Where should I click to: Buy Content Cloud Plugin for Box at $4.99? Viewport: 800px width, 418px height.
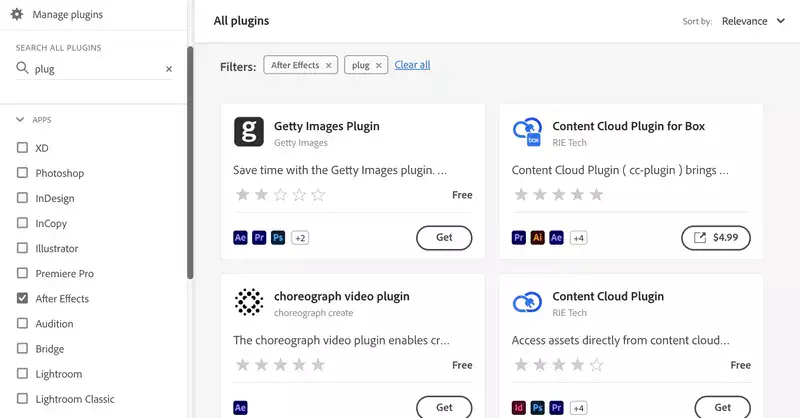pyautogui.click(x=716, y=238)
